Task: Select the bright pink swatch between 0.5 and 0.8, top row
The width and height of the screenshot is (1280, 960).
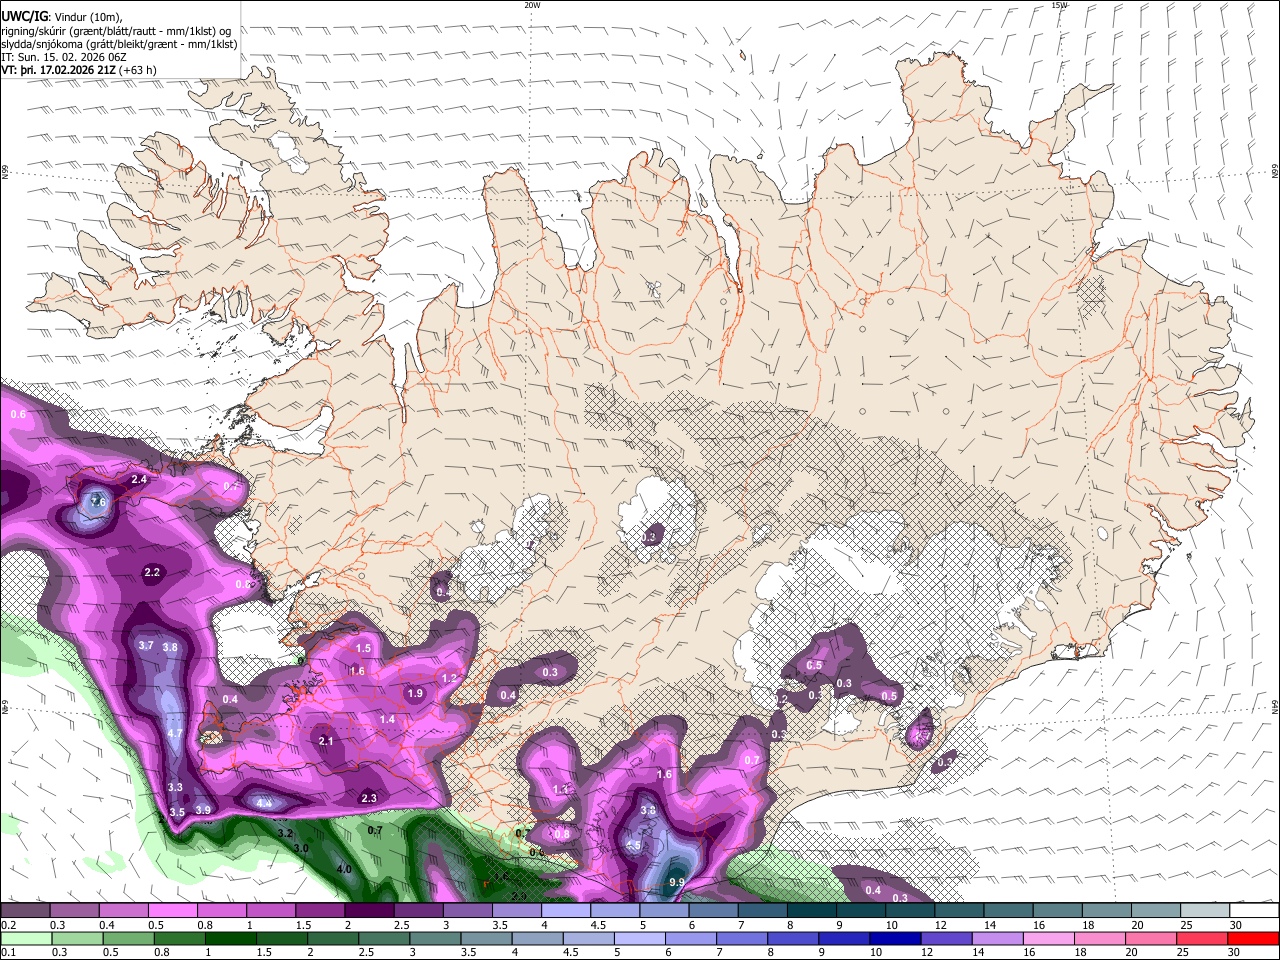Action: (172, 910)
